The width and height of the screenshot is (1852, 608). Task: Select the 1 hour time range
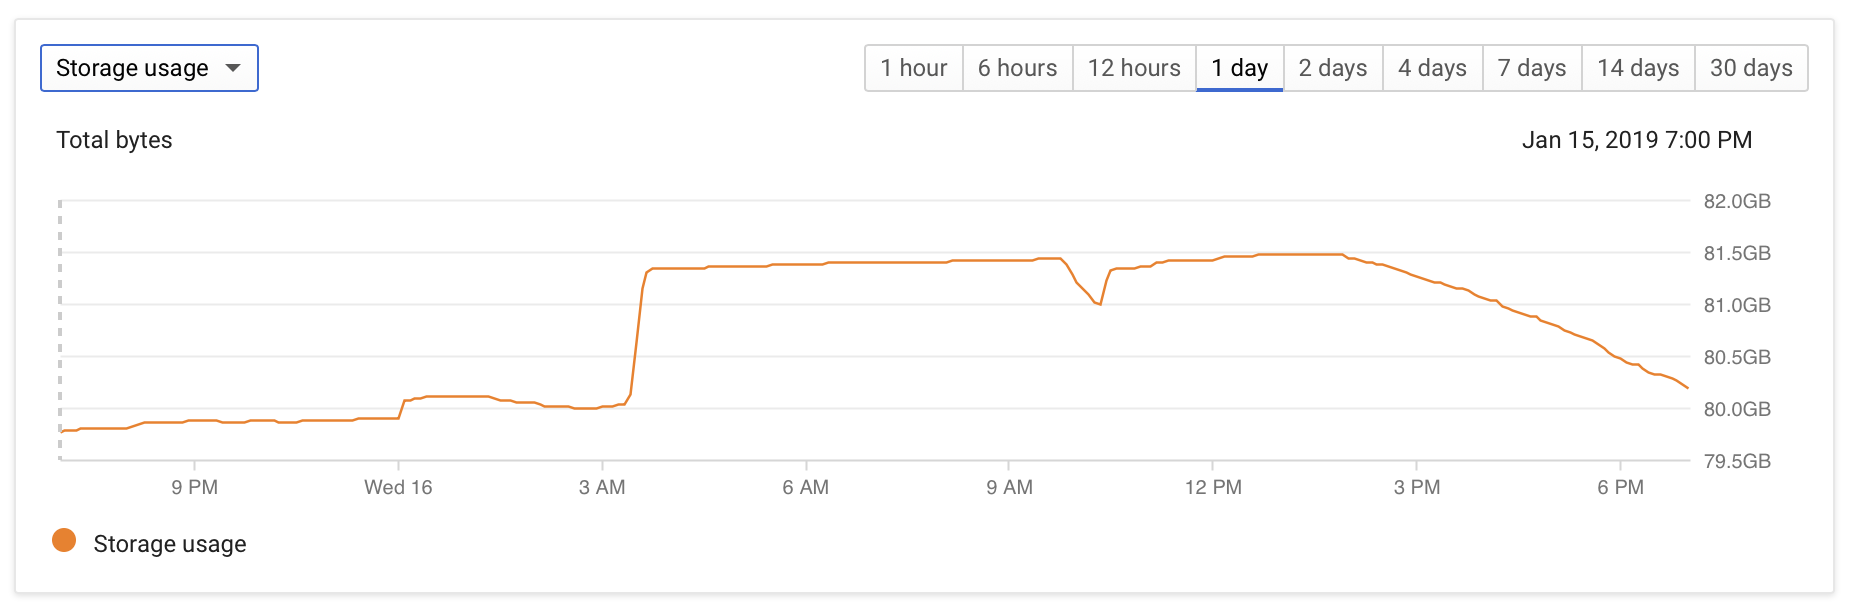pyautogui.click(x=914, y=68)
